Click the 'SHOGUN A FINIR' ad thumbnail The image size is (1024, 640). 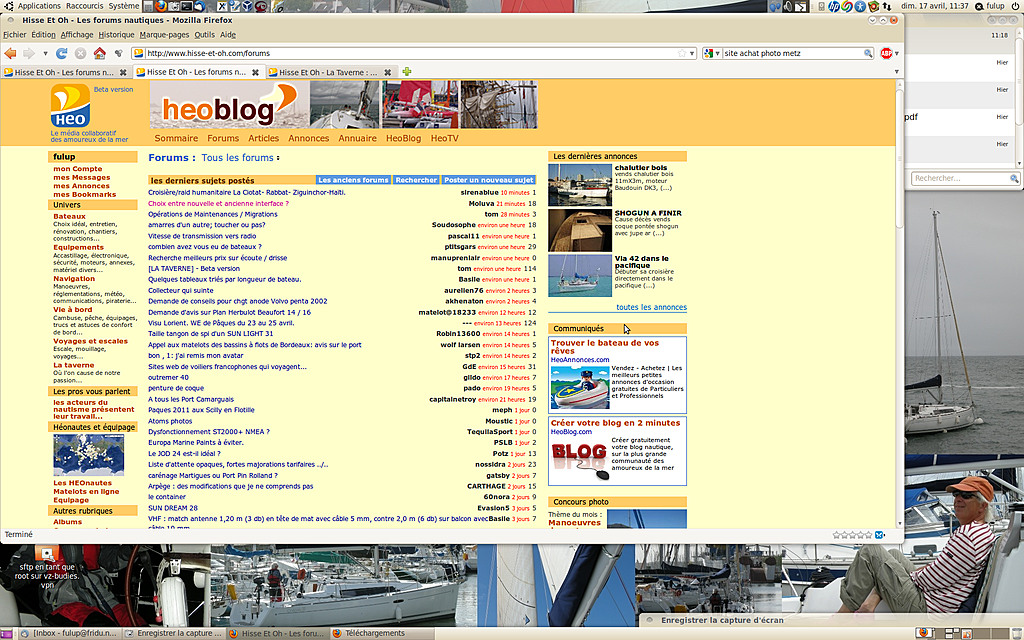point(580,231)
